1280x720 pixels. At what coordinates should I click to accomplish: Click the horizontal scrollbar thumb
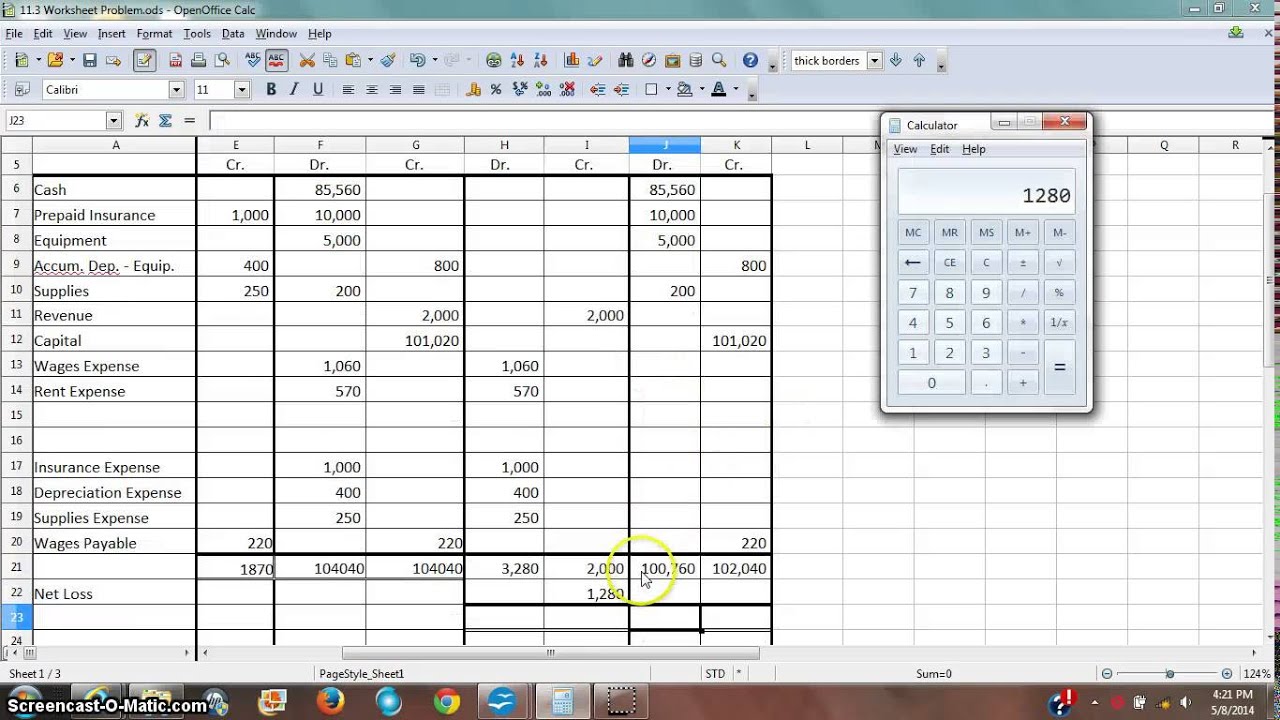click(551, 653)
